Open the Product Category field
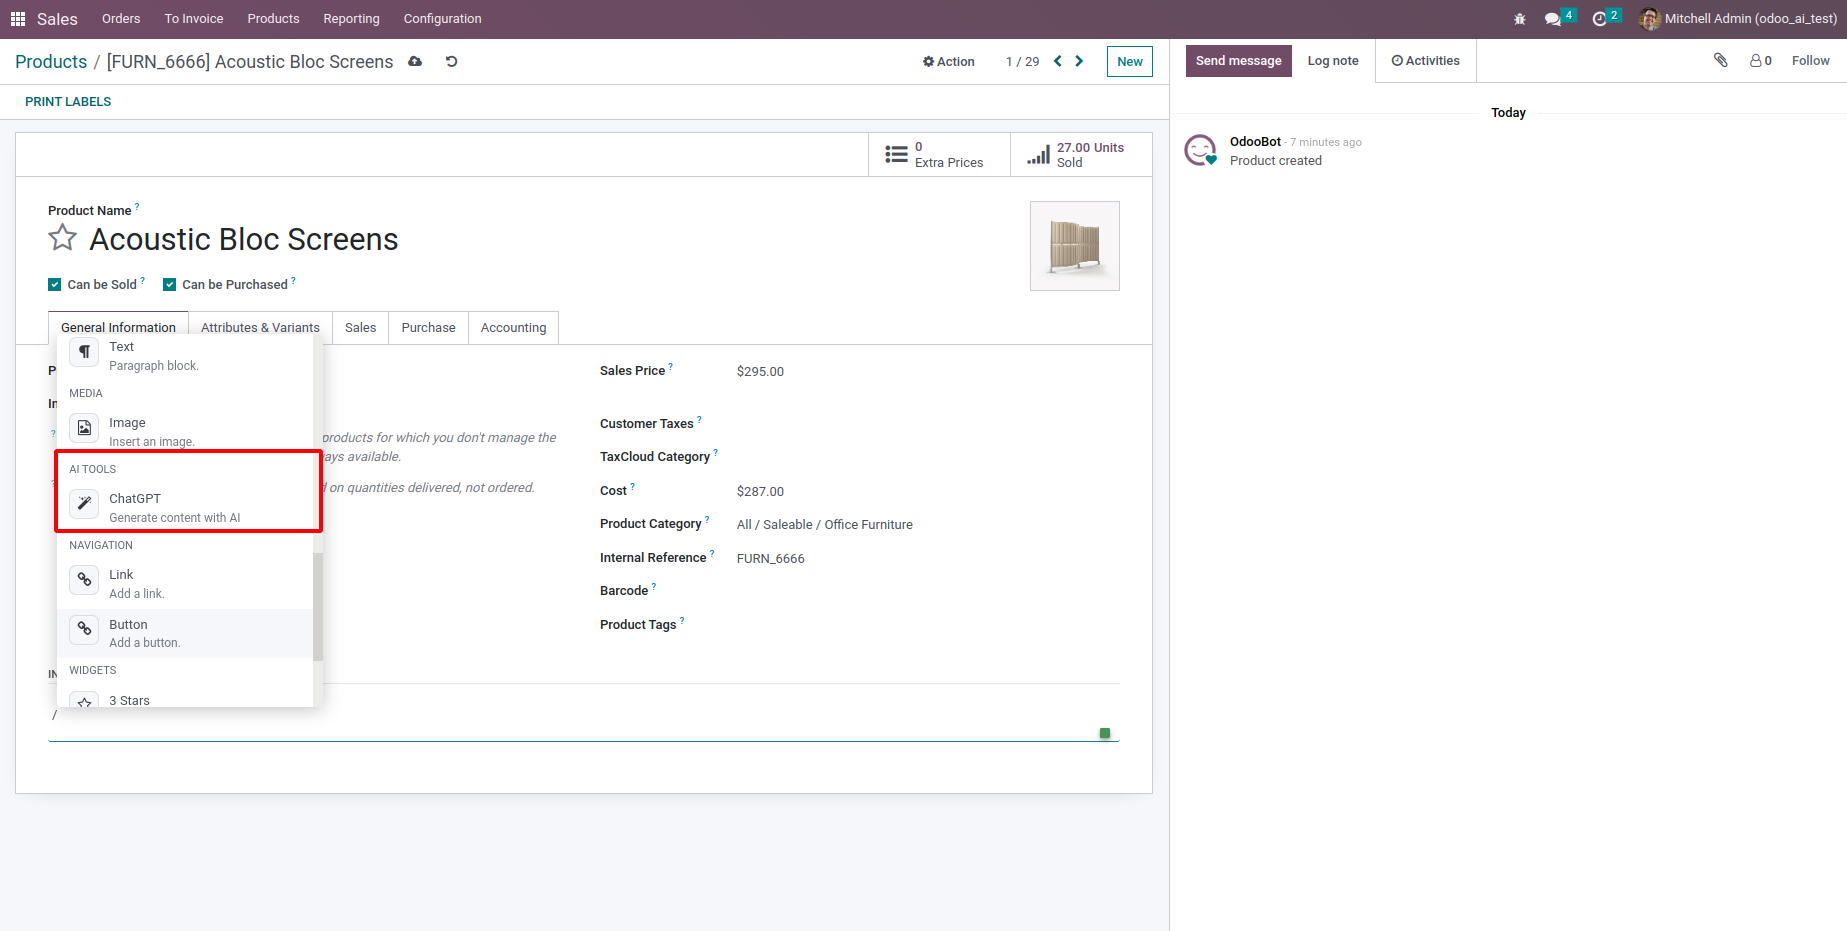The width and height of the screenshot is (1847, 931). (927, 525)
